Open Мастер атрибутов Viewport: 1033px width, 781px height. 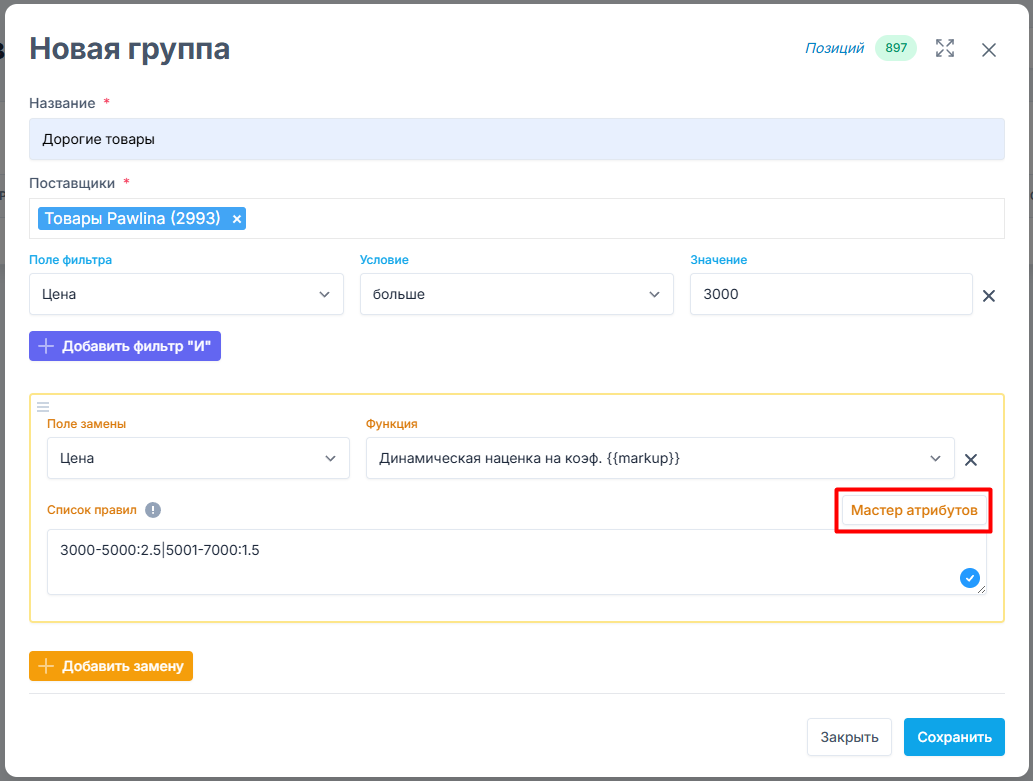click(x=913, y=510)
